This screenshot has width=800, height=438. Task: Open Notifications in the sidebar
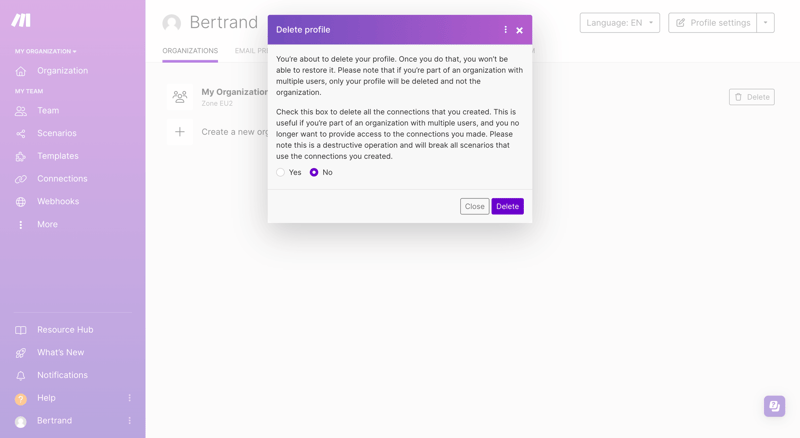(x=62, y=375)
